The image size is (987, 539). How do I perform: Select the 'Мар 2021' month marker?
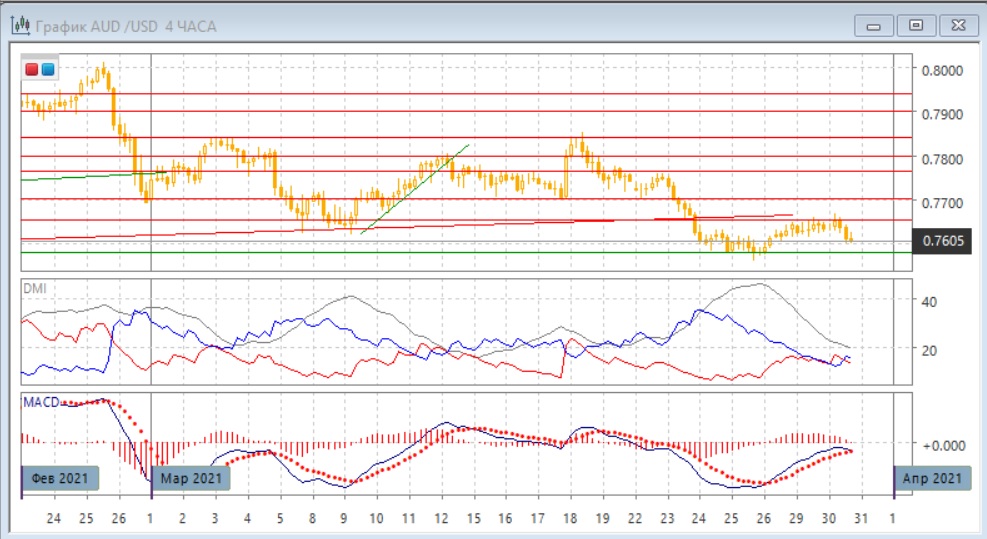191,478
